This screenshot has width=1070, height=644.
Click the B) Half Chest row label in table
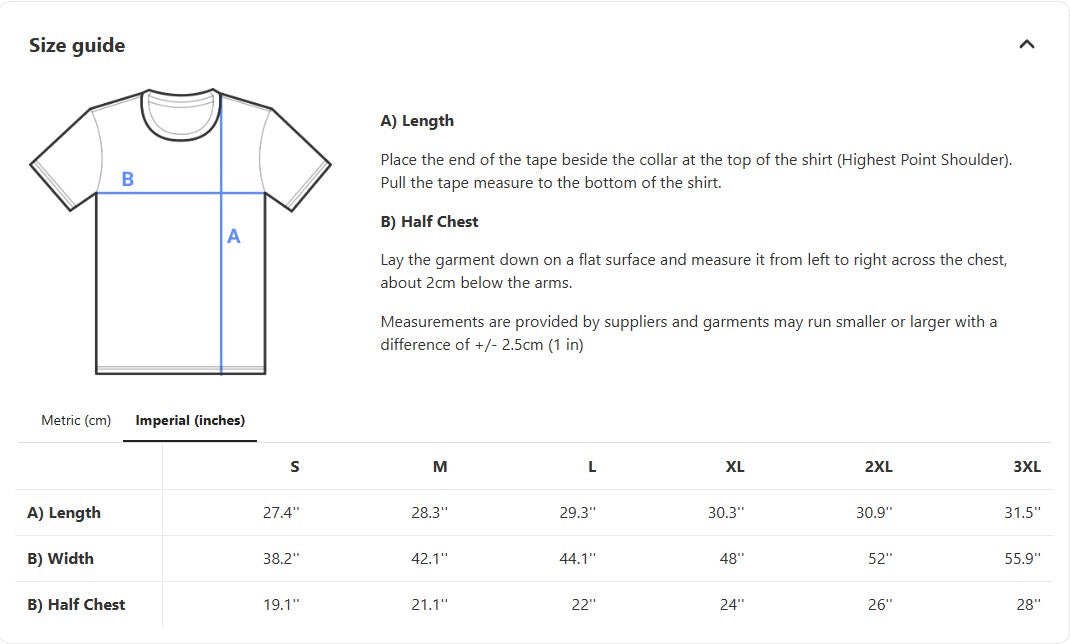pos(76,605)
